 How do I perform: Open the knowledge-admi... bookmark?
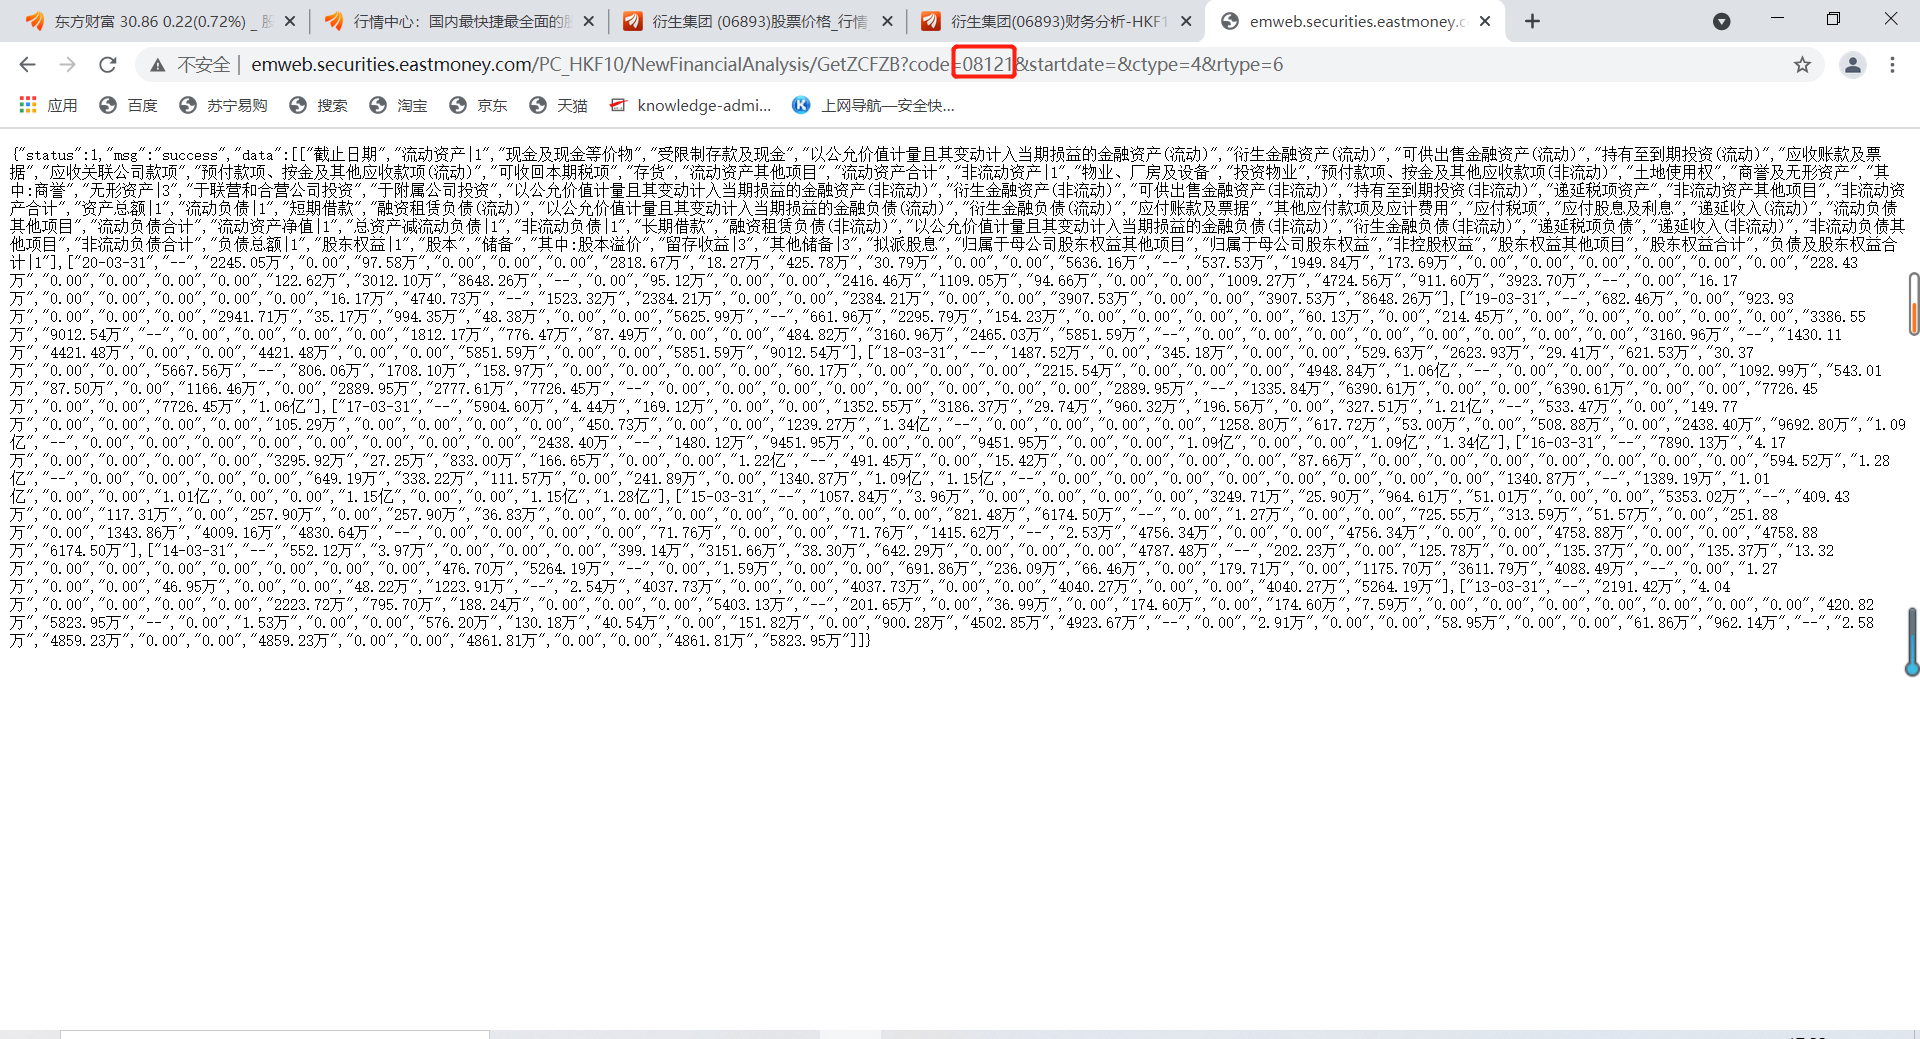690,105
